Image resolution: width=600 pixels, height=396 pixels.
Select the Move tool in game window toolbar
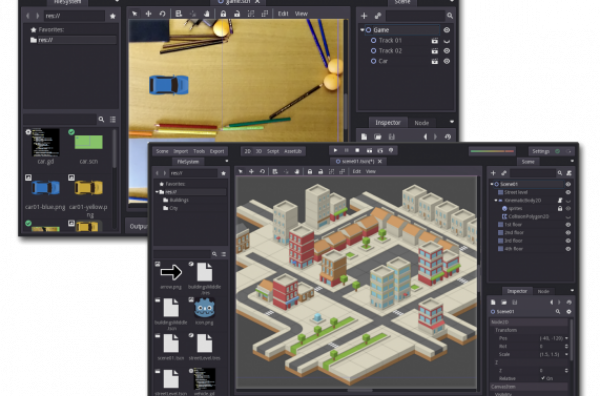click(x=148, y=14)
